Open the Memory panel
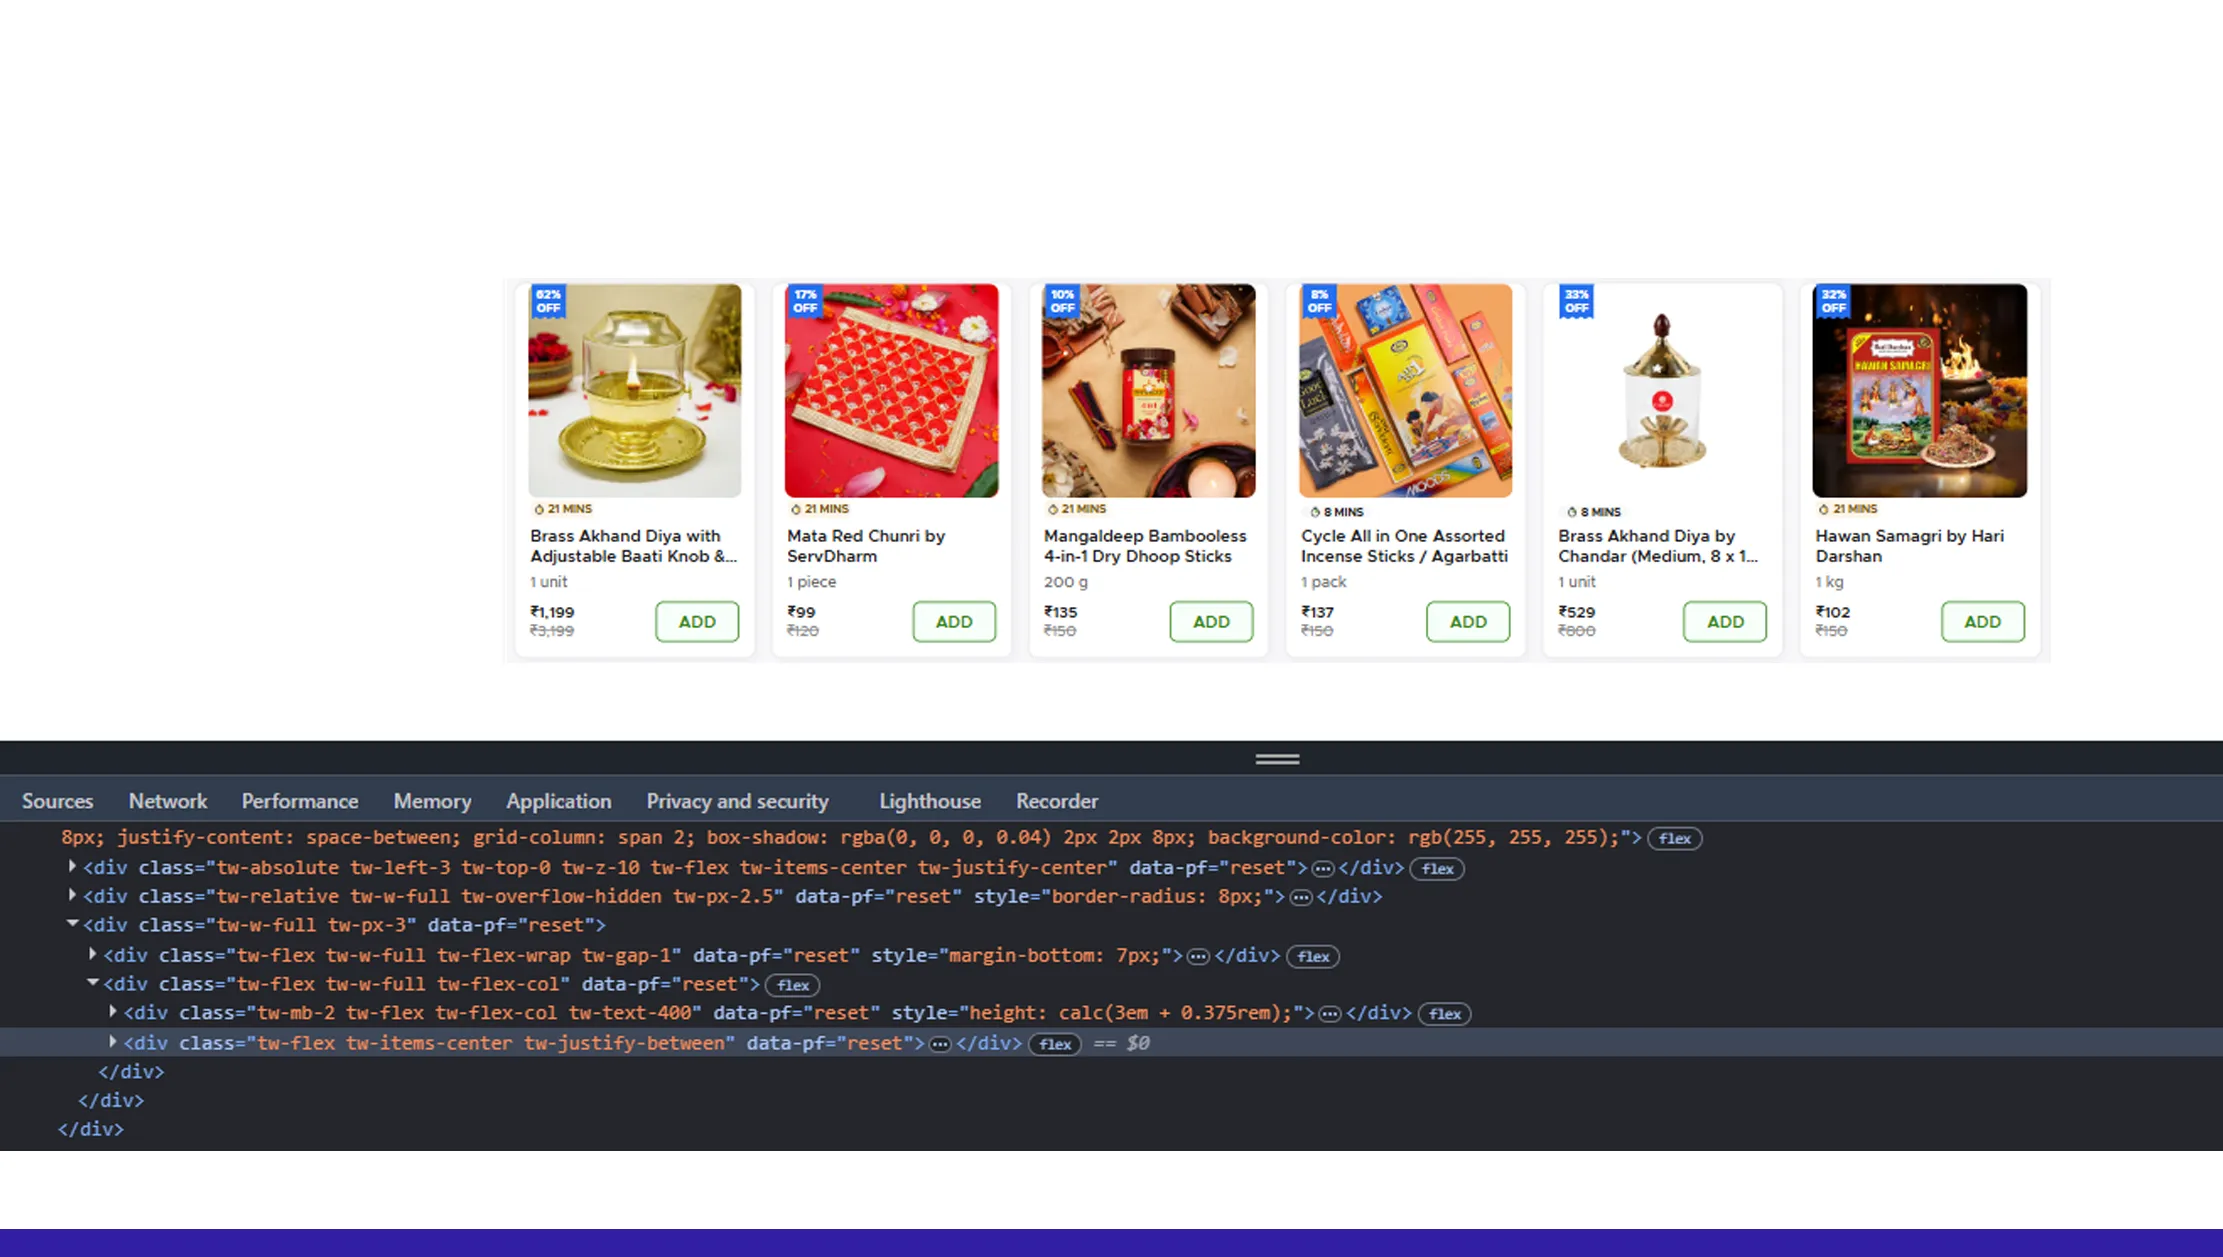Viewport: 2223px width, 1257px height. [432, 801]
